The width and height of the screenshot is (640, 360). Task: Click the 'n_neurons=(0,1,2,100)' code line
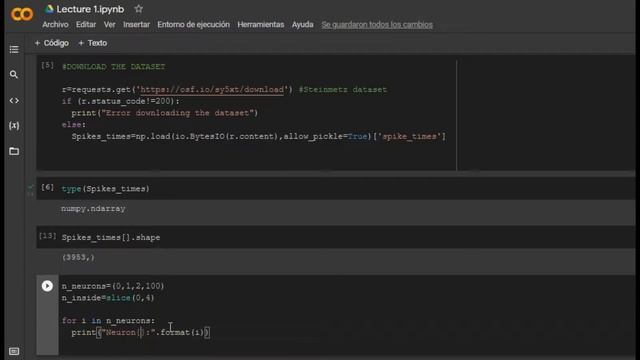click(x=113, y=286)
